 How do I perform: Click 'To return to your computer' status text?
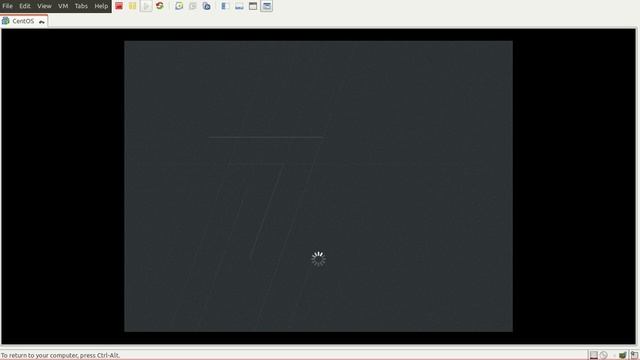click(60, 356)
